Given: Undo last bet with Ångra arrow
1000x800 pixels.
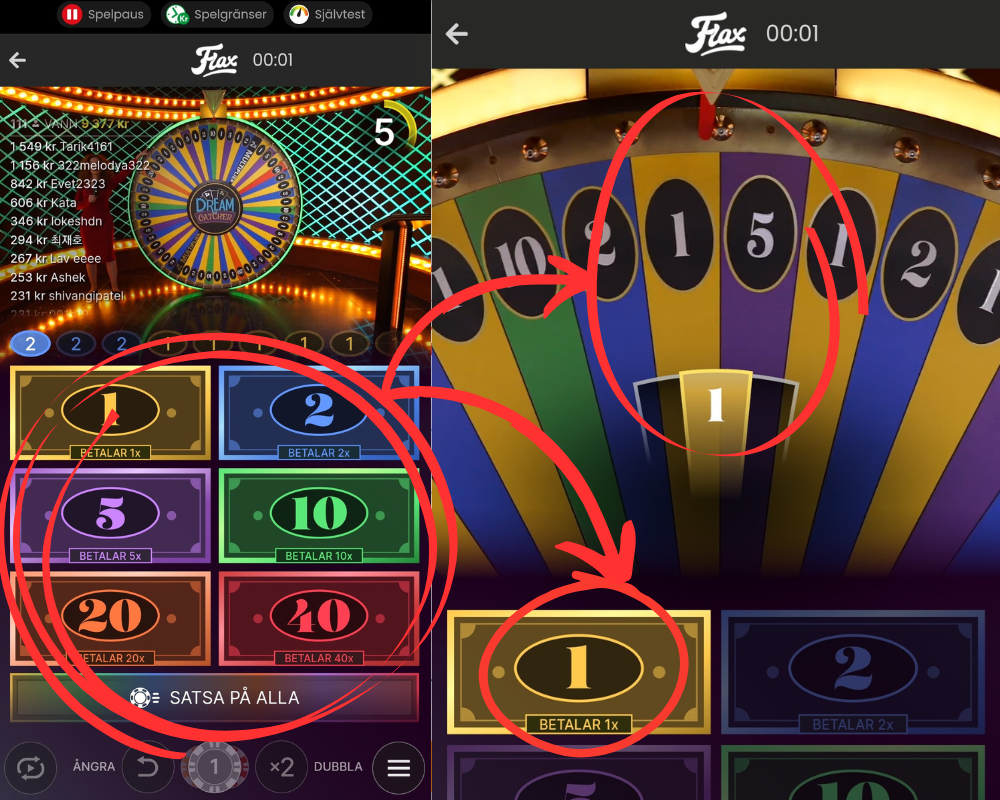Looking at the screenshot, I should click(148, 767).
